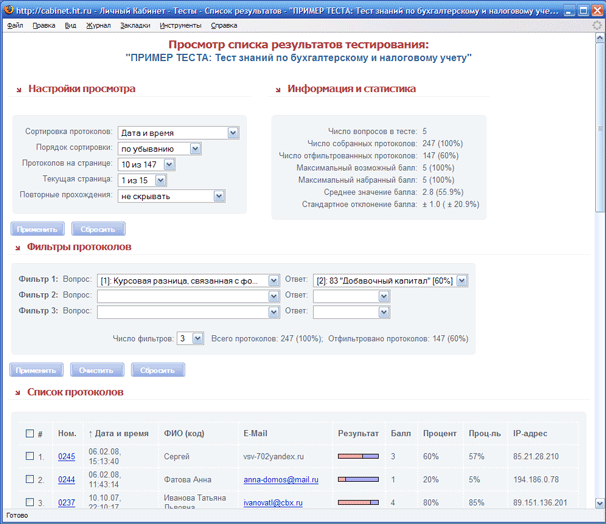Screen dimensions: 606x524
Task: Click email link ivanovatl@cbx.ru
Action: click(x=273, y=502)
